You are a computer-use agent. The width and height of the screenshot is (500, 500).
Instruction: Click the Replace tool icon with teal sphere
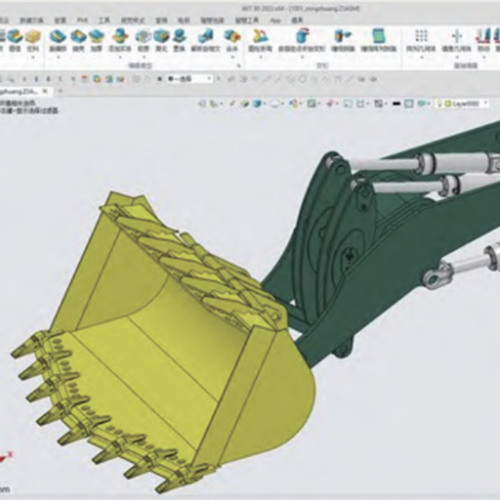point(179,36)
